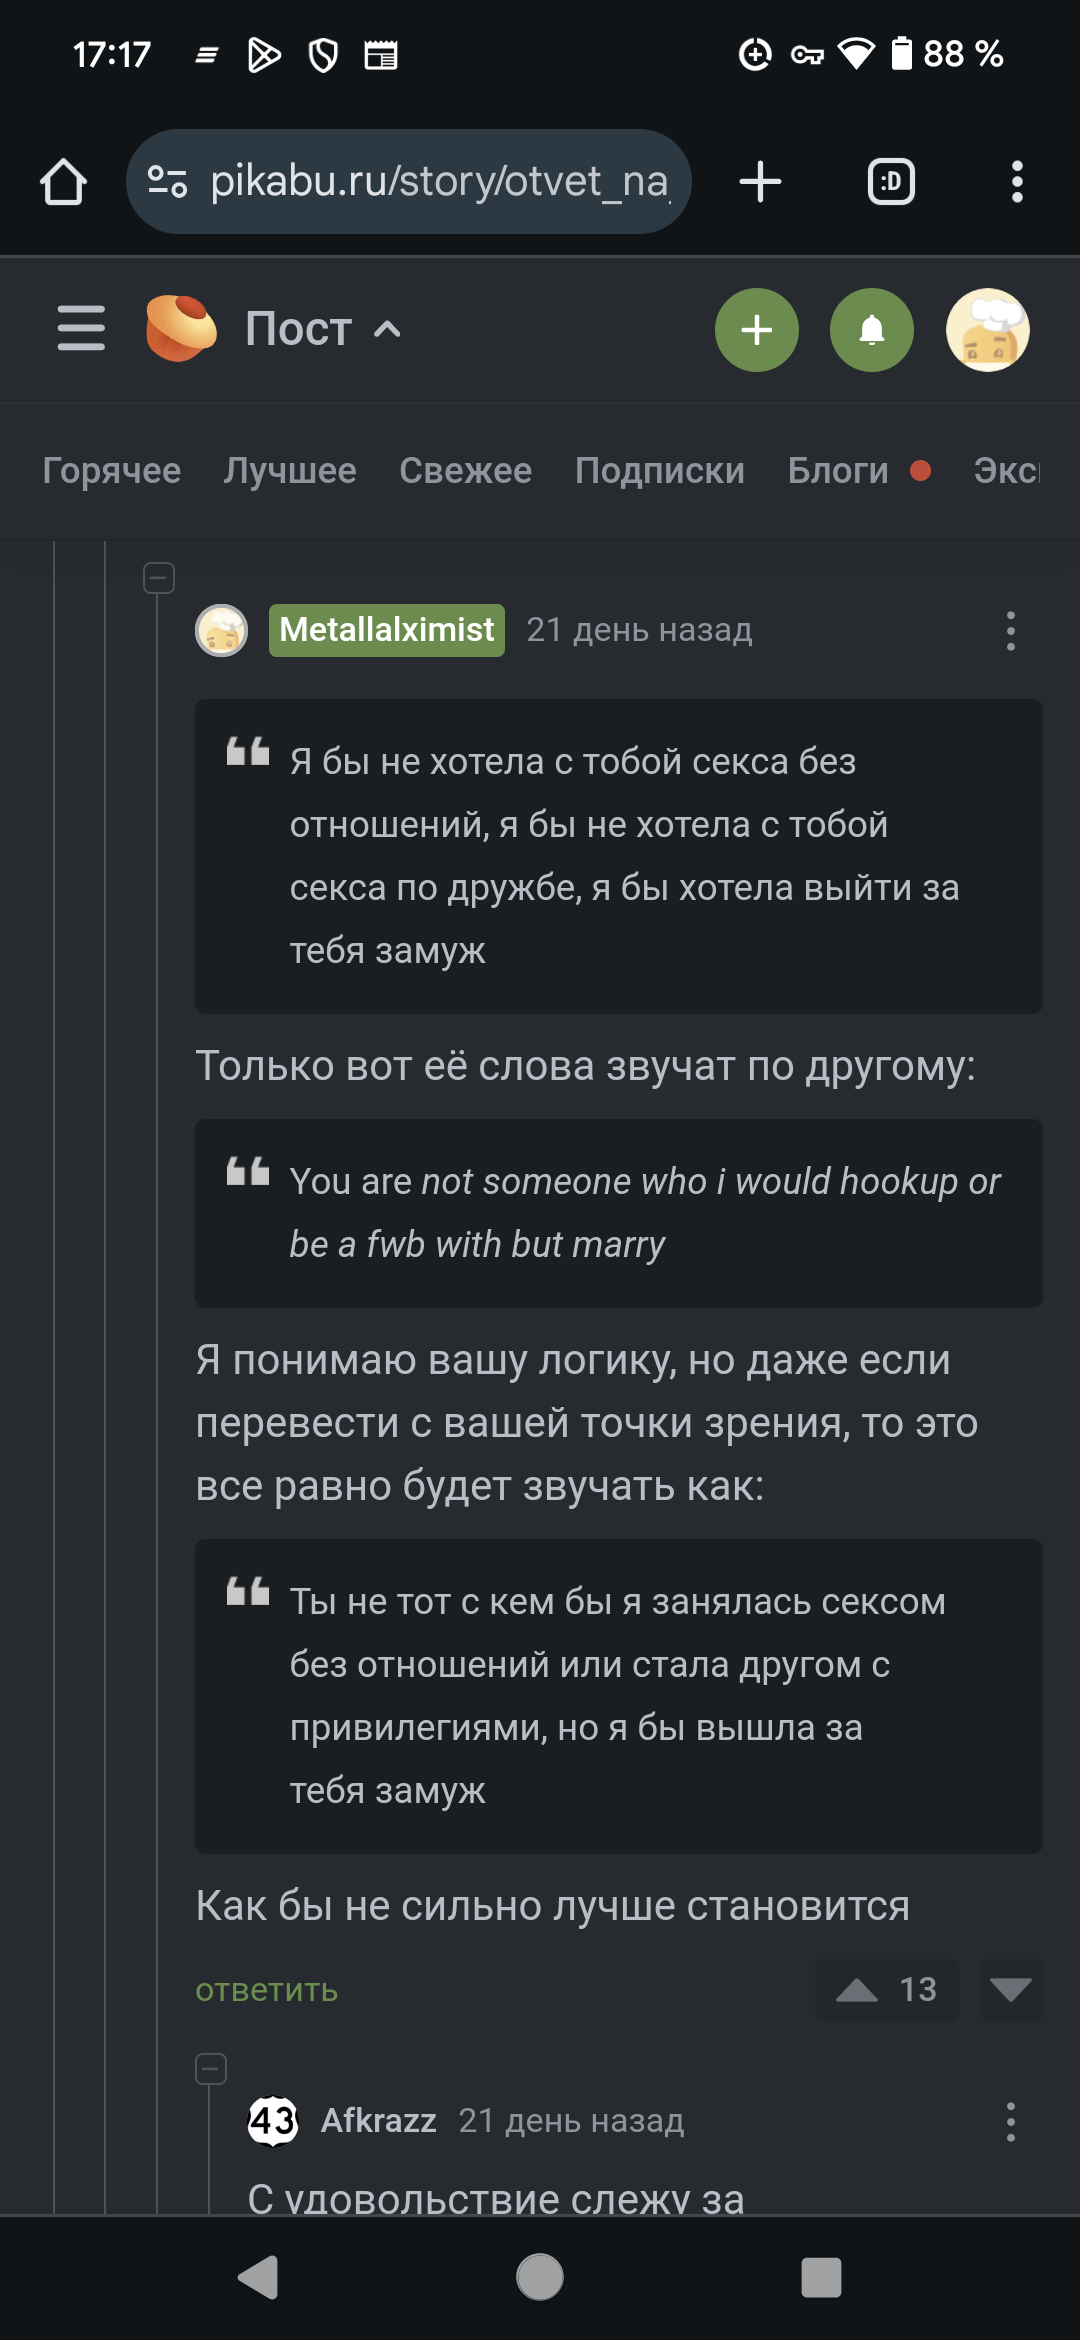
Task: Switch to the Свежее tab
Action: [465, 470]
